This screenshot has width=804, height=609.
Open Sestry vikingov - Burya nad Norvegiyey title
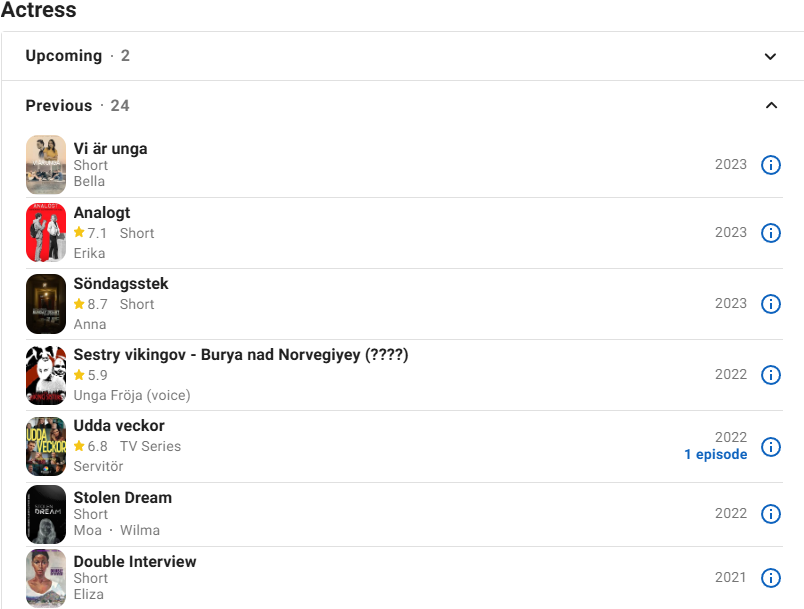click(x=240, y=355)
